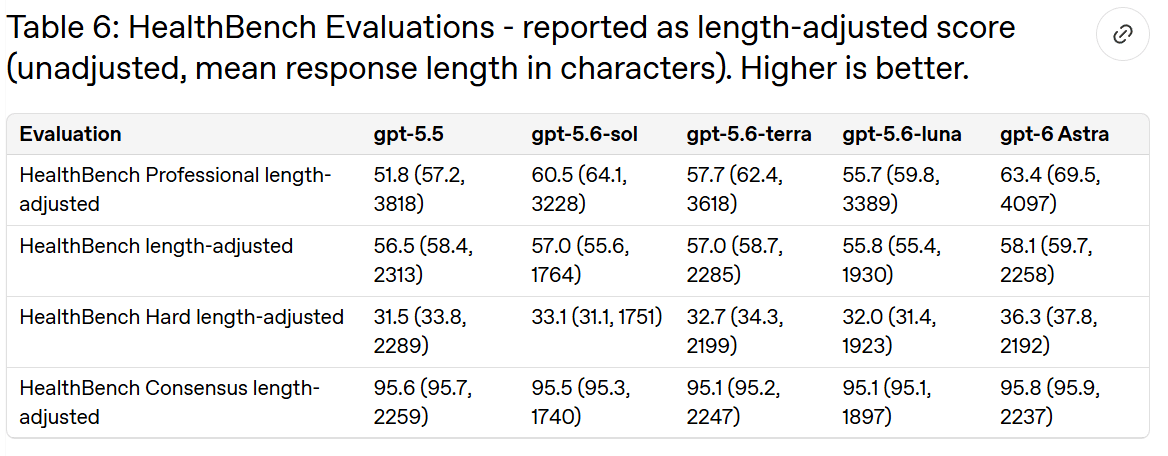The height and width of the screenshot is (456, 1168).
Task: Click the HealthBench Professional length-adjusted row label
Action: (x=175, y=189)
